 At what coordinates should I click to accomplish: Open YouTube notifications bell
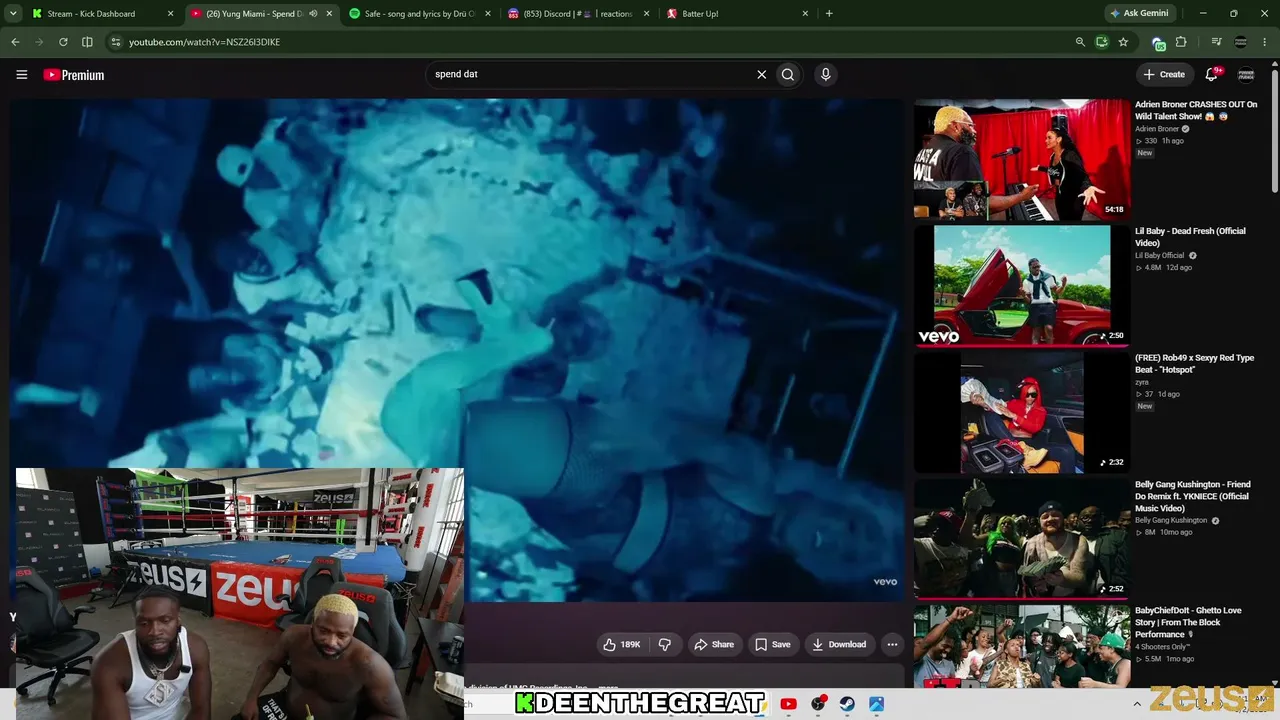tap(1212, 74)
